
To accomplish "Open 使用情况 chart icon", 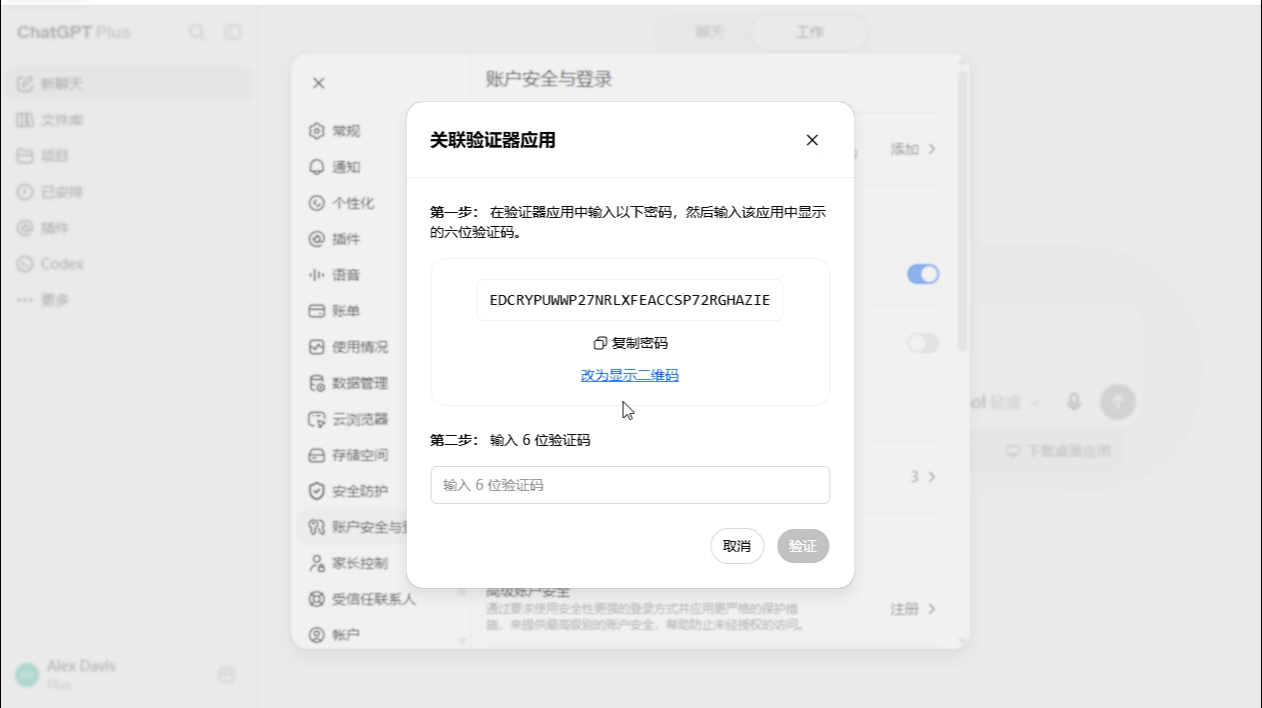I will (317, 347).
